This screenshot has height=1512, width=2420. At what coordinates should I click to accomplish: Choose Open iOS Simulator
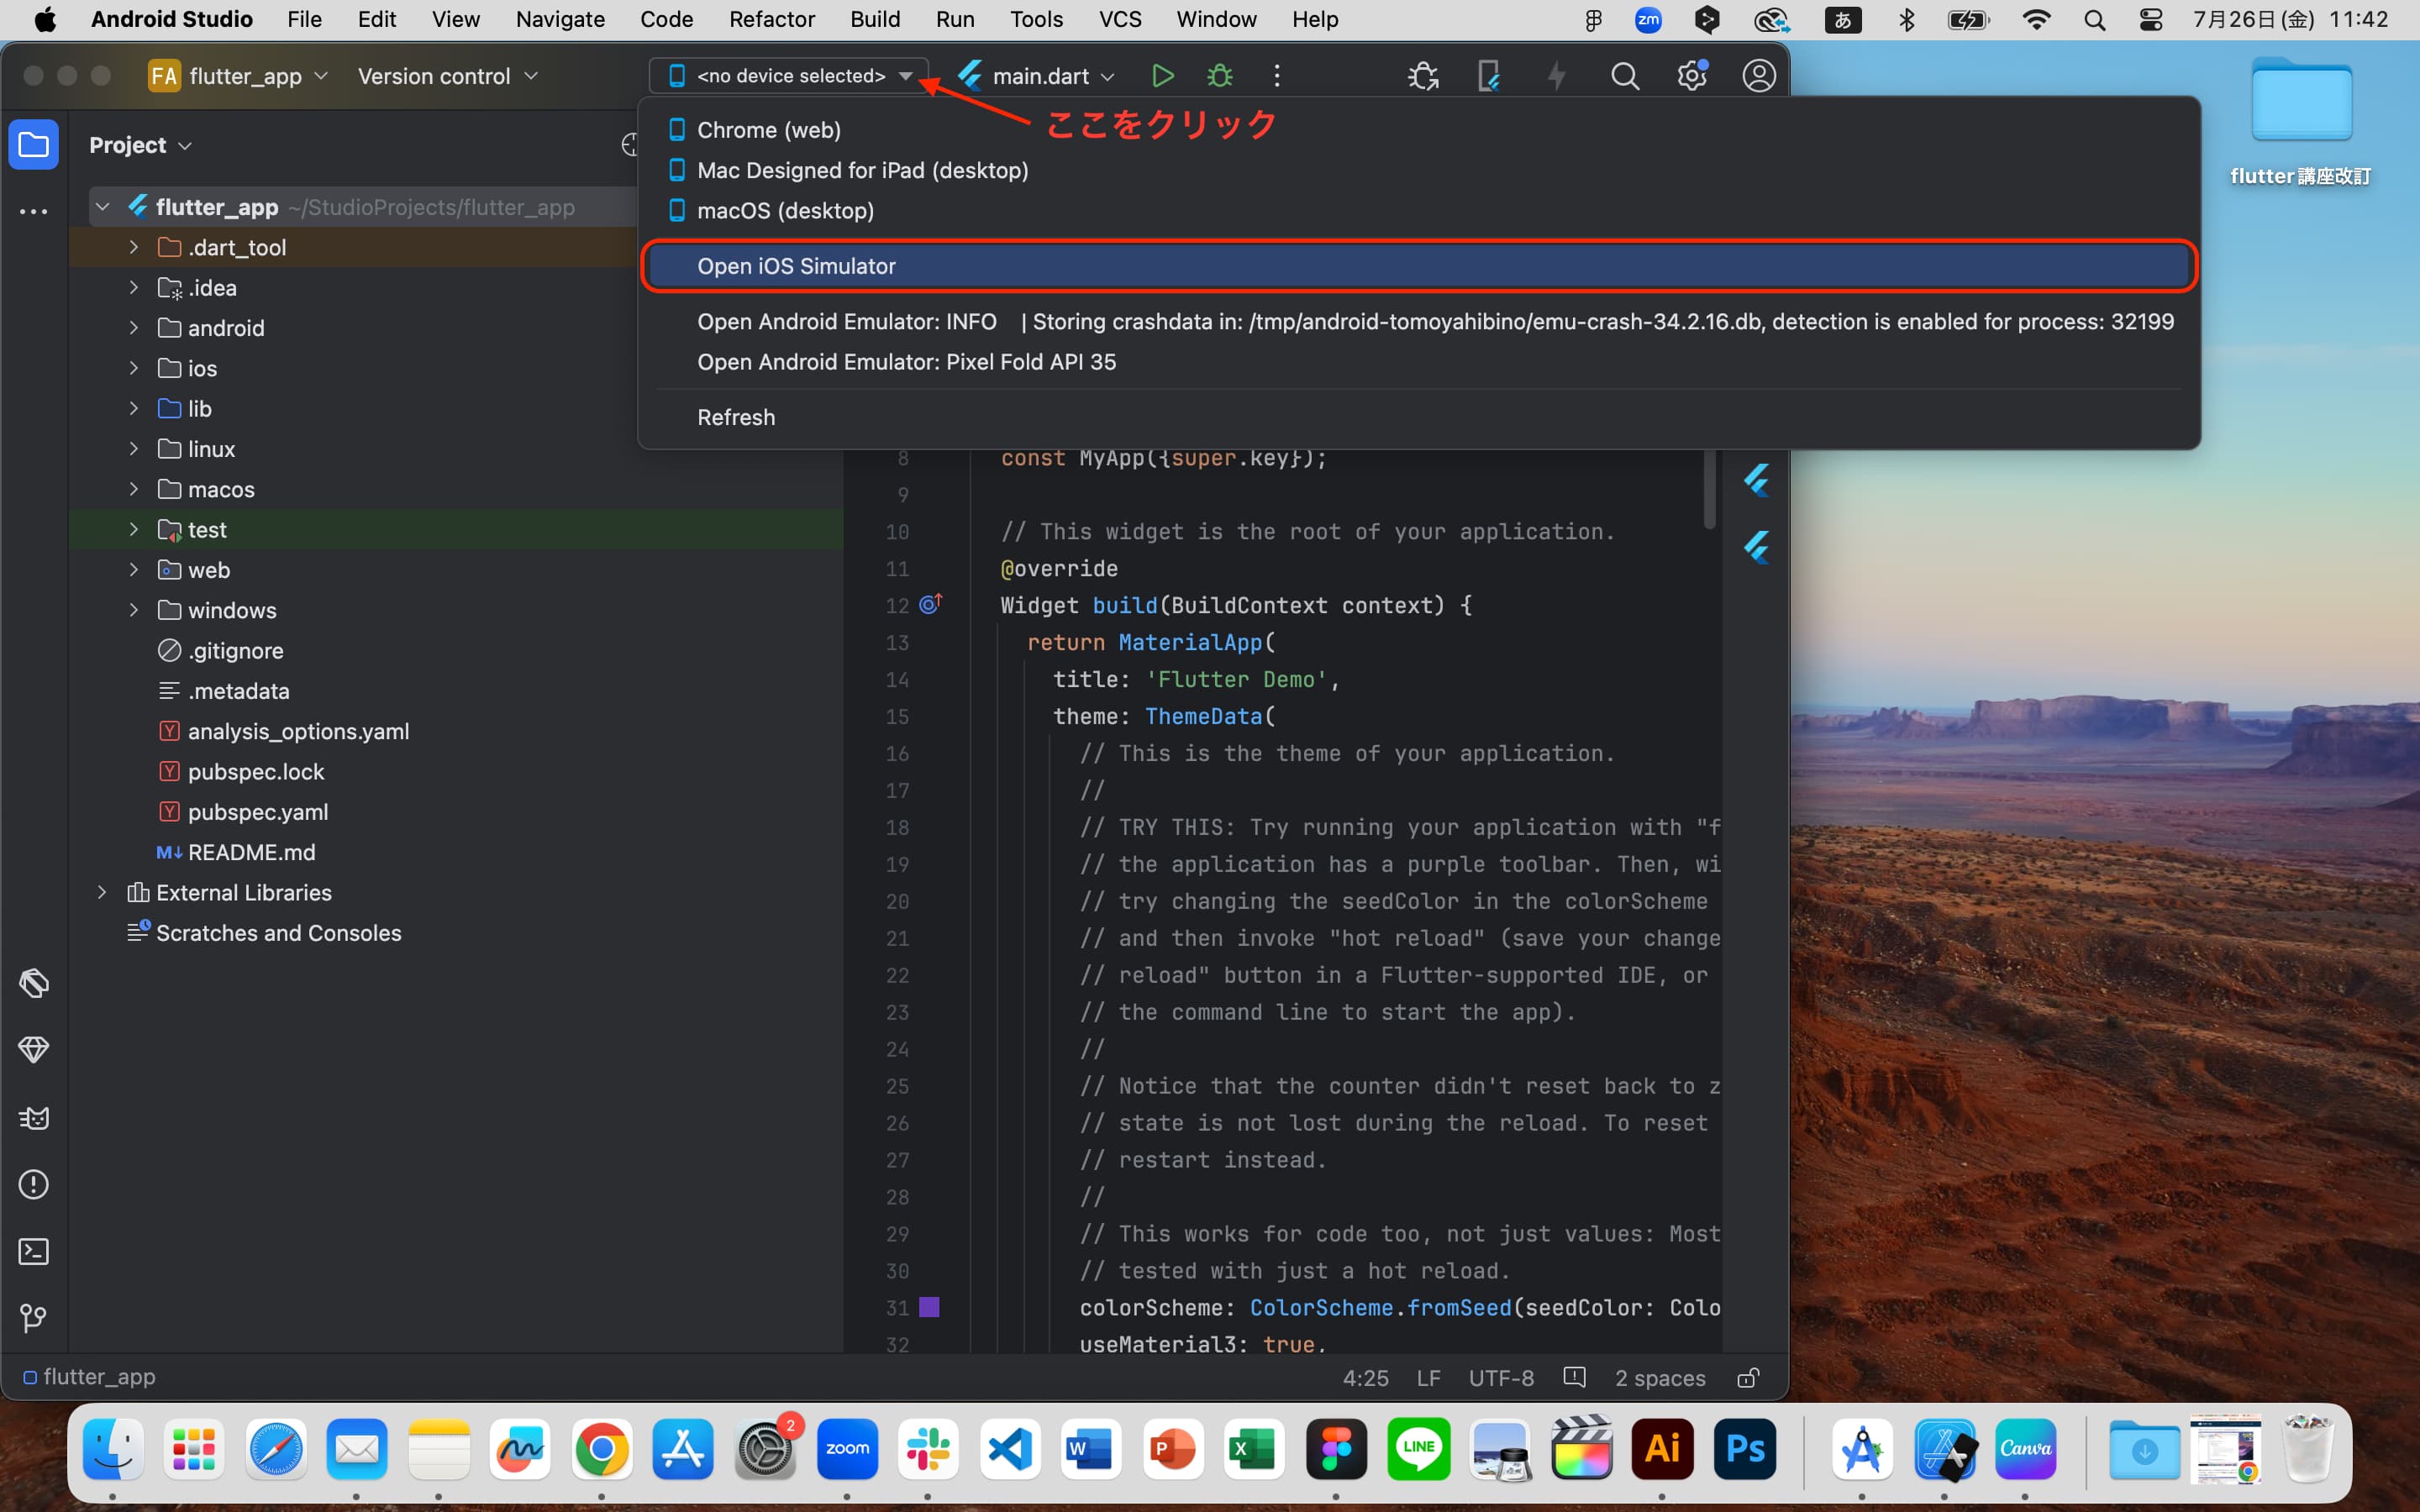1419,266
